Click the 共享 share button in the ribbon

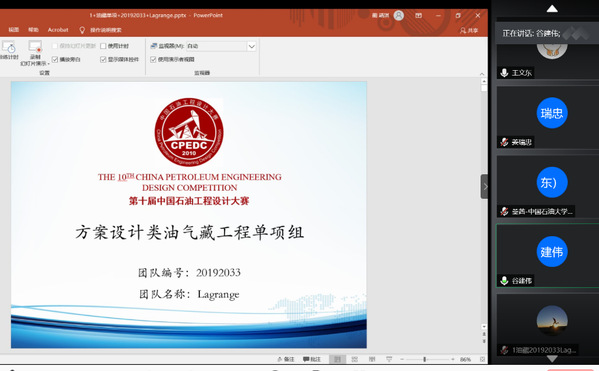pos(469,30)
